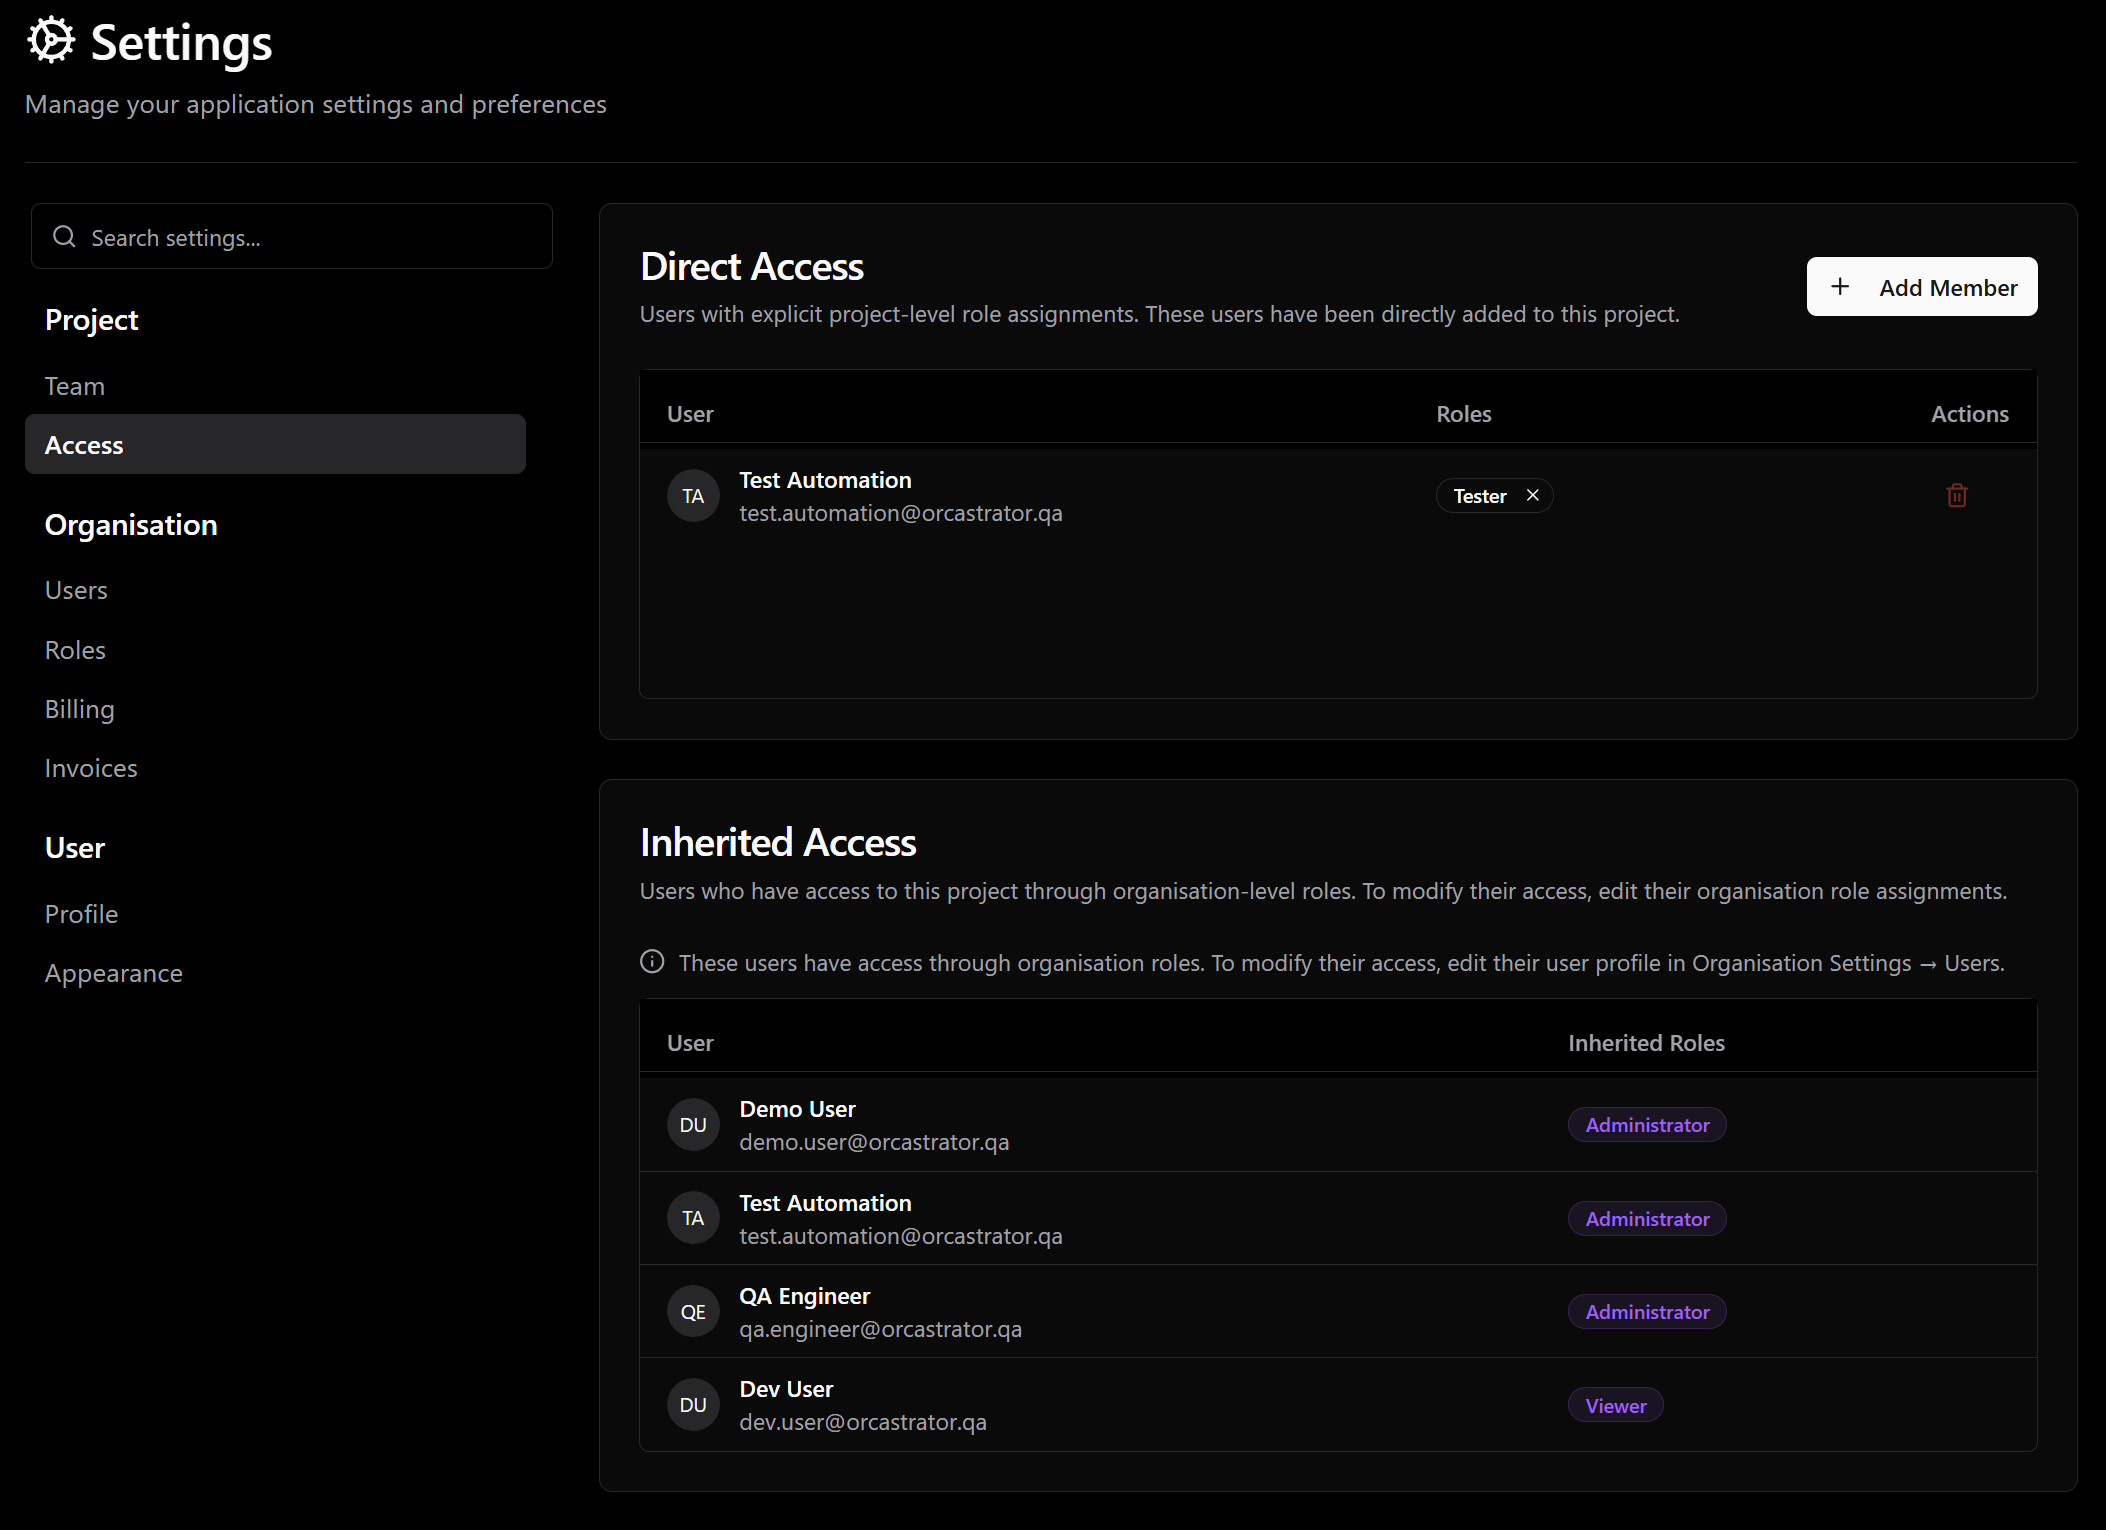Click the search magnifier icon

coord(64,237)
